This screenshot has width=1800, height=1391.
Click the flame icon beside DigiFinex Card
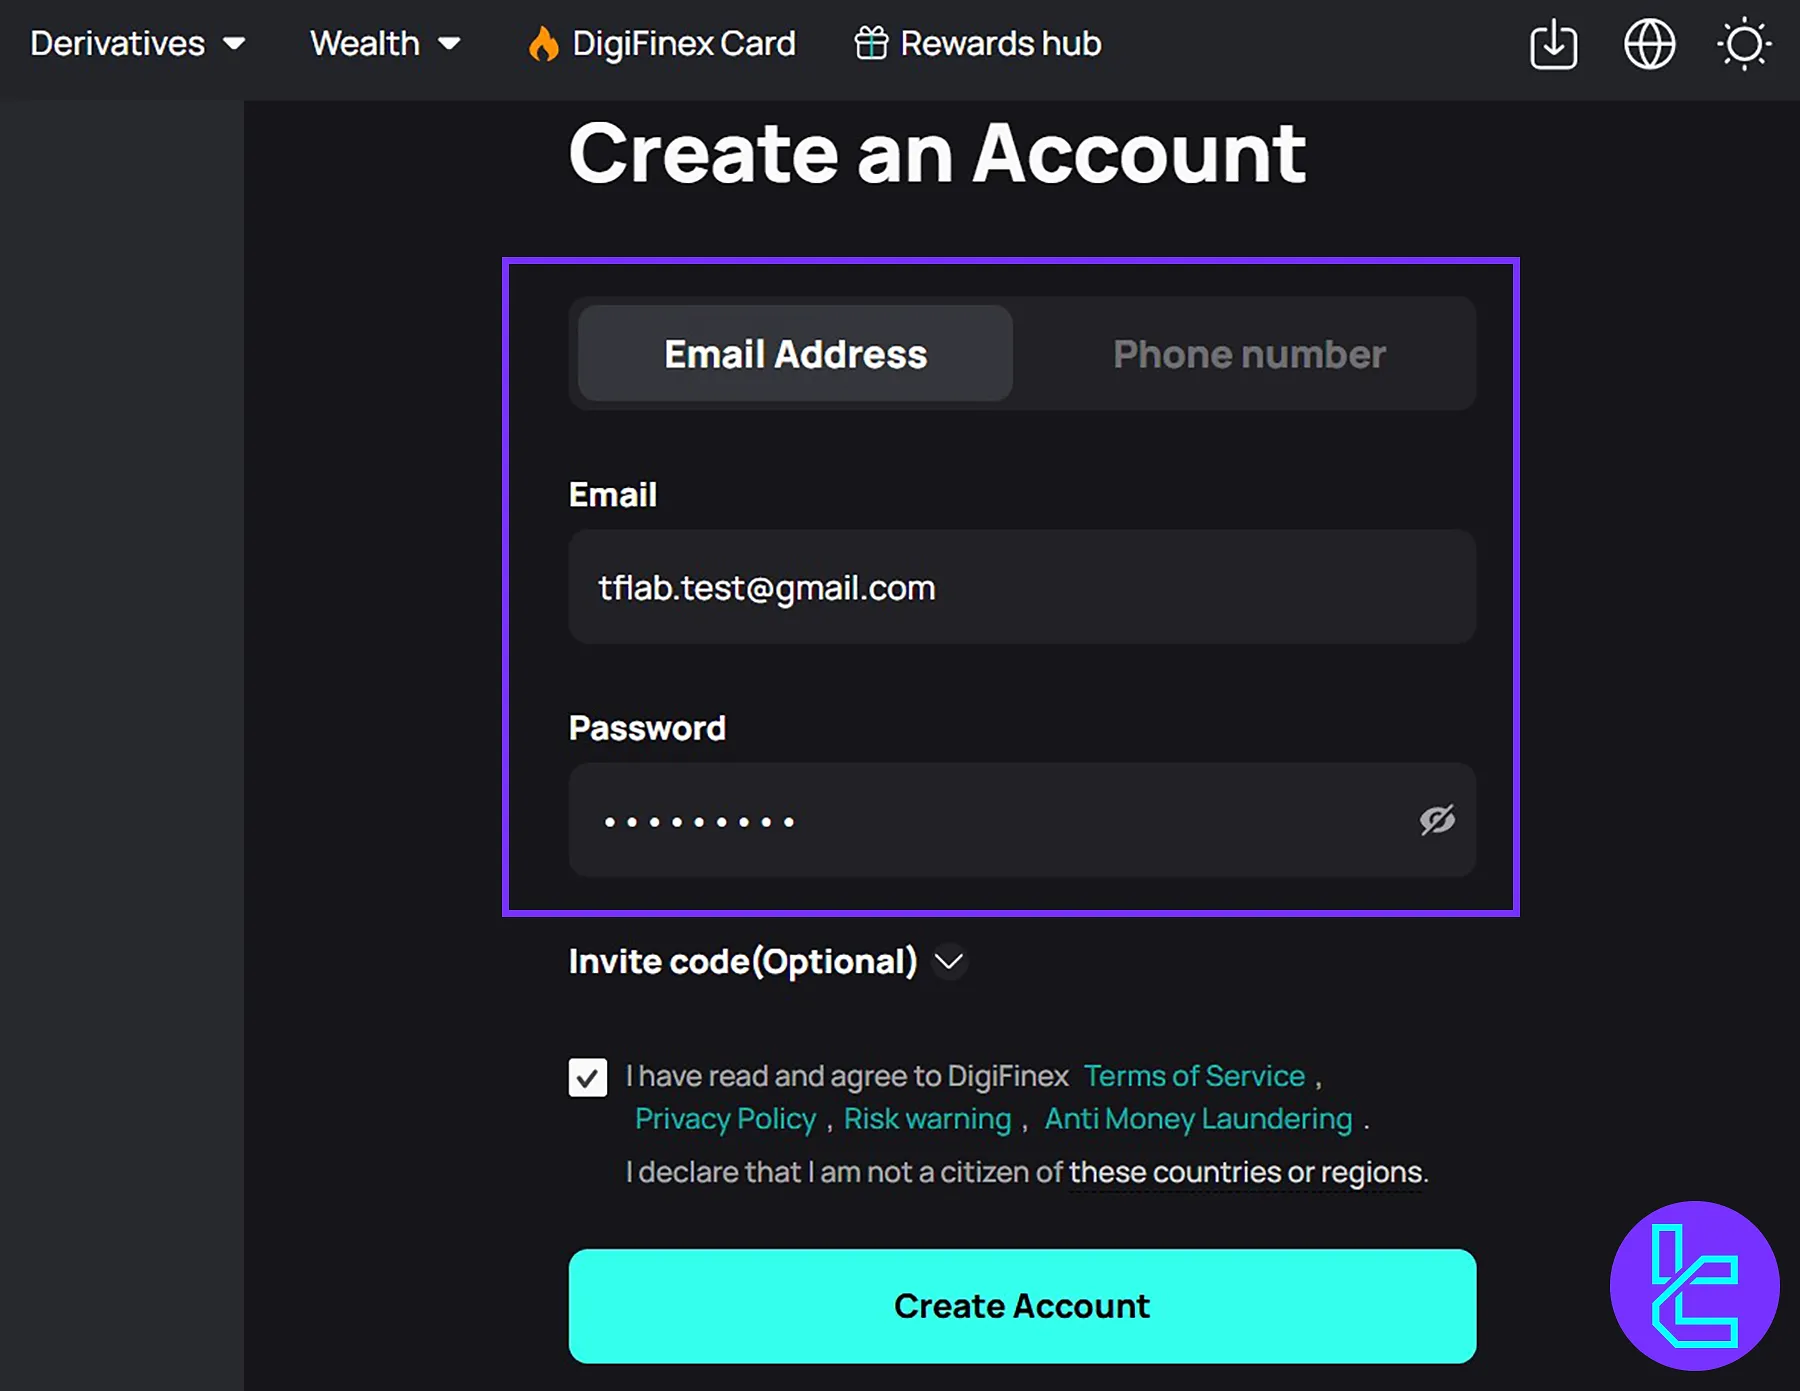[x=543, y=44]
